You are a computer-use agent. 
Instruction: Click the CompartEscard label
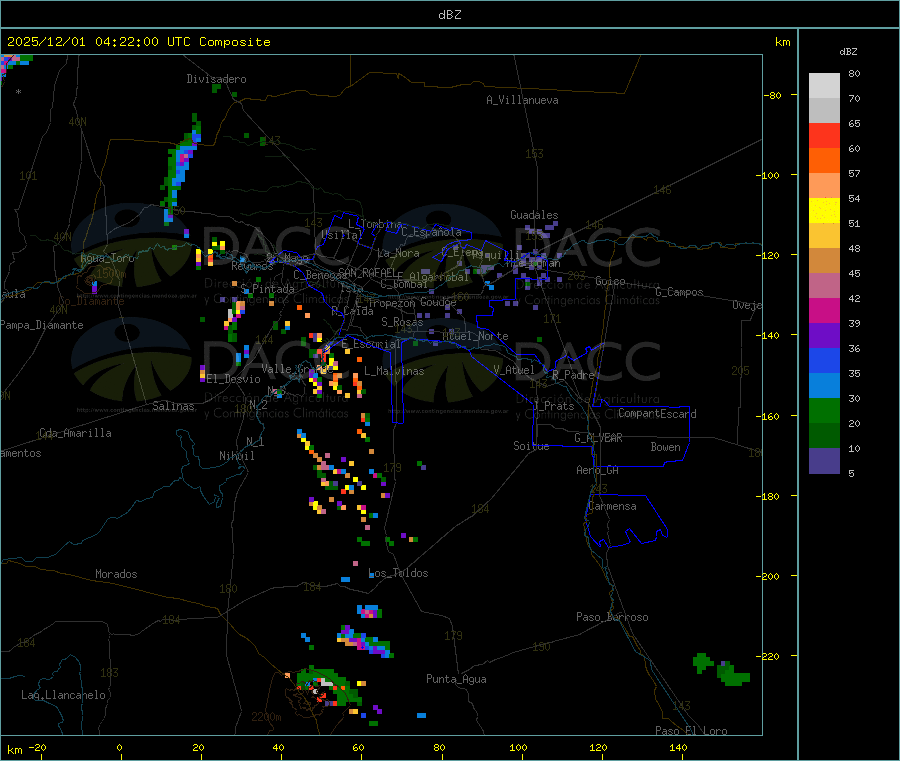pyautogui.click(x=657, y=414)
